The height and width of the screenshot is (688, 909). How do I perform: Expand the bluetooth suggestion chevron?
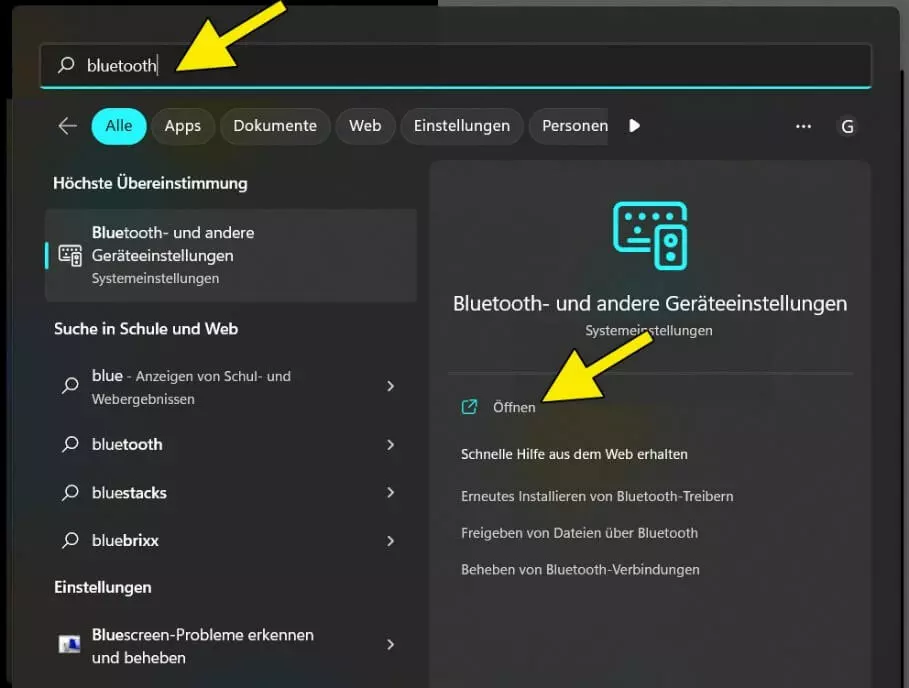[390, 445]
